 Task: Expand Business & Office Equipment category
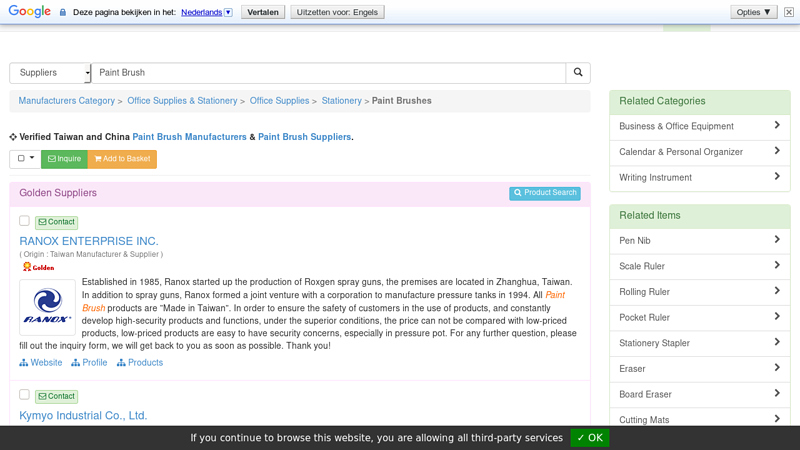tap(699, 127)
